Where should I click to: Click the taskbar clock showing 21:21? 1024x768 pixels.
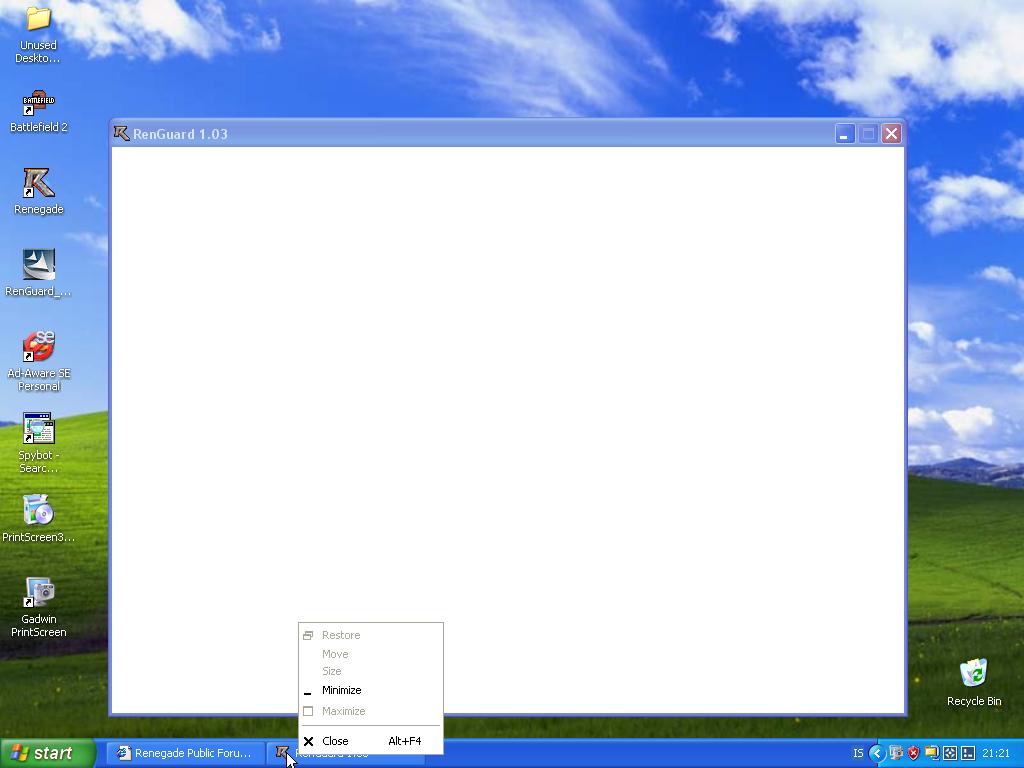coord(995,753)
